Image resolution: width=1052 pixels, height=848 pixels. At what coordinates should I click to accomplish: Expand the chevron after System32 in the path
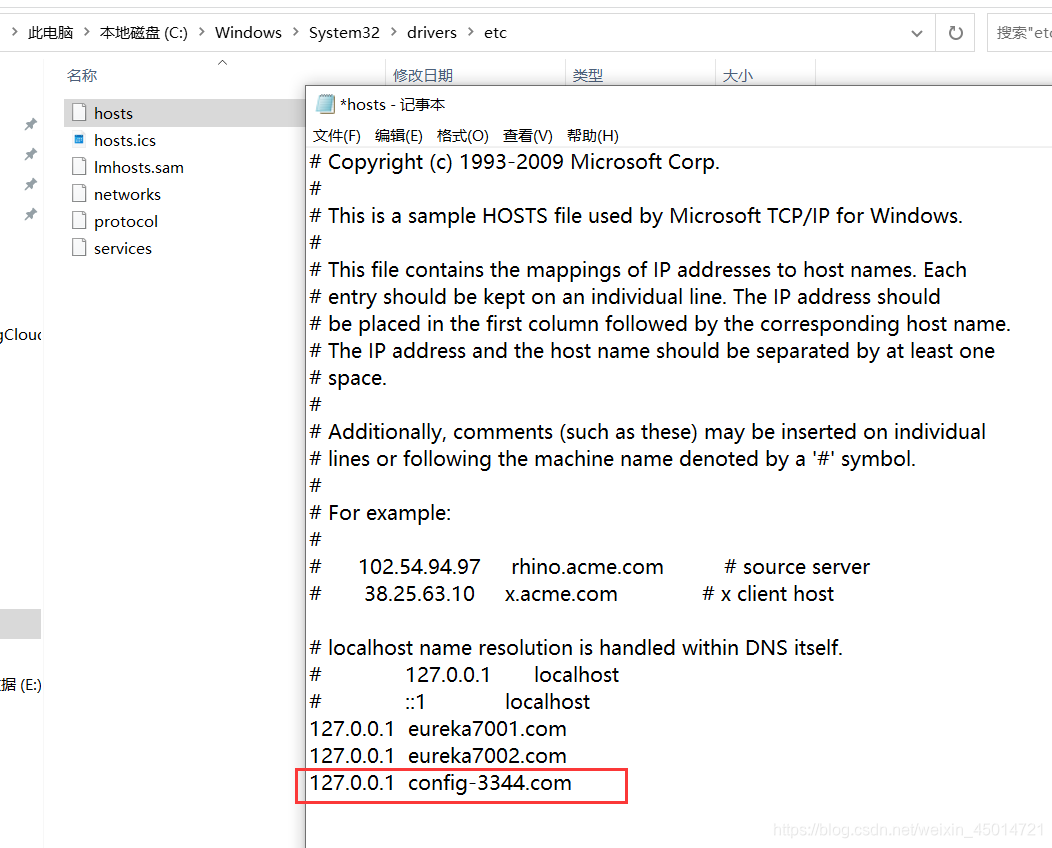(x=393, y=32)
